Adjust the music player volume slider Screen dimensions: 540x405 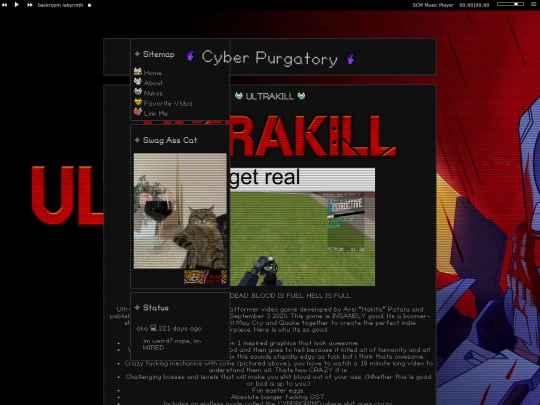(510, 4)
